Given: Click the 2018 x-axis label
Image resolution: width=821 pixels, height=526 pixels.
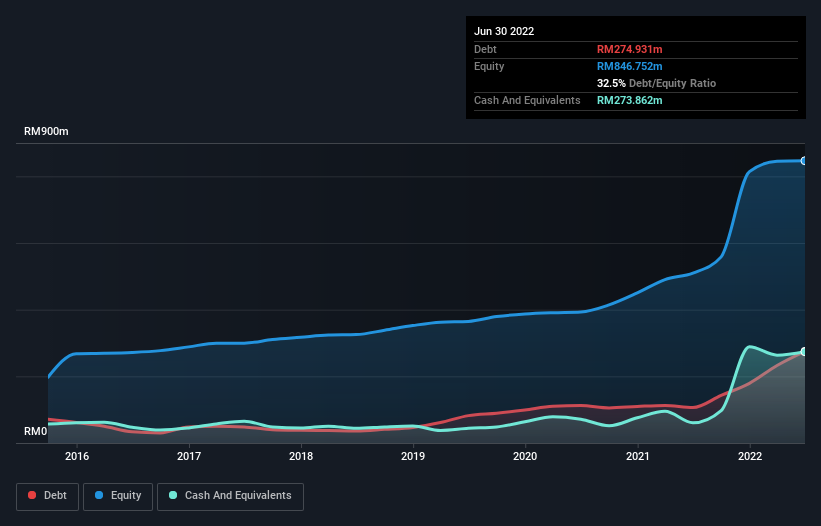Looking at the screenshot, I should (x=301, y=456).
